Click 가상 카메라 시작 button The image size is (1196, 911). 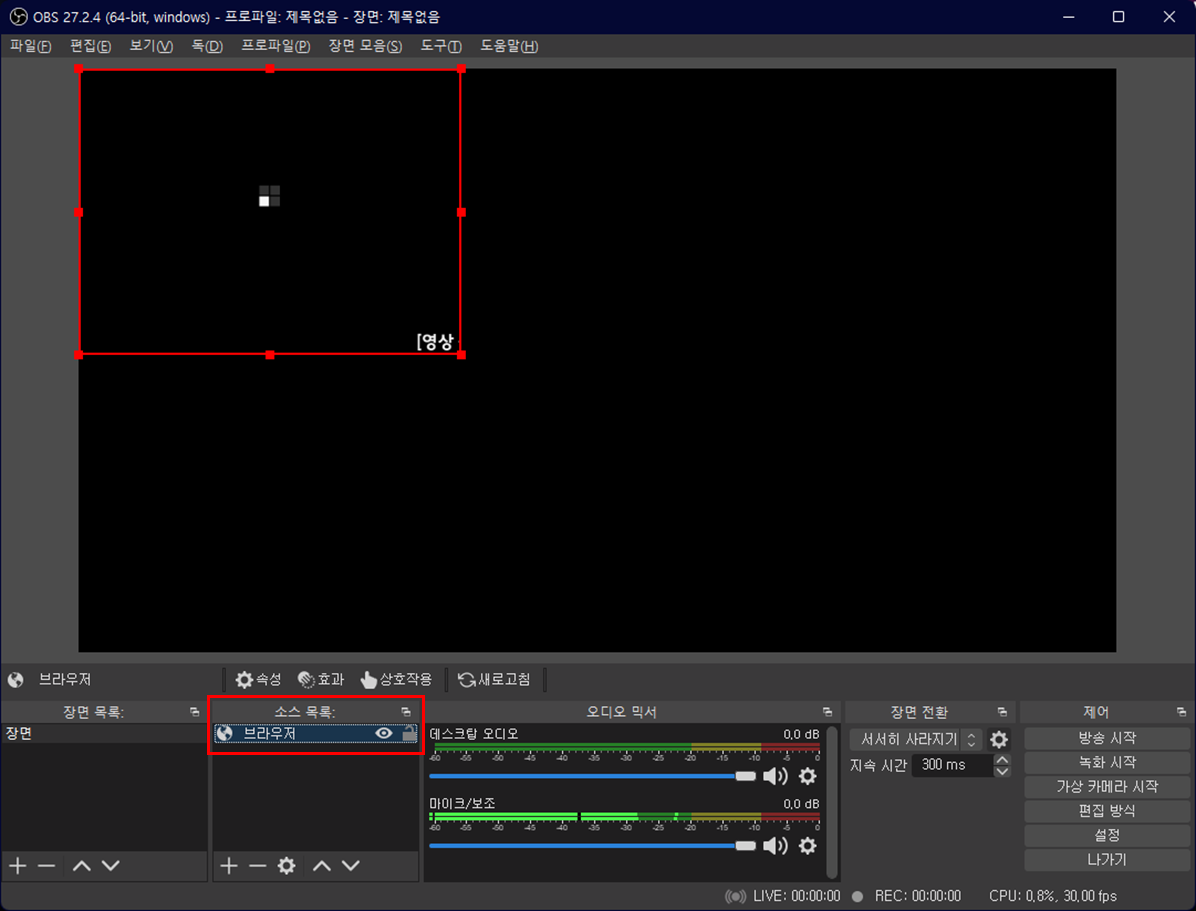(x=1107, y=787)
